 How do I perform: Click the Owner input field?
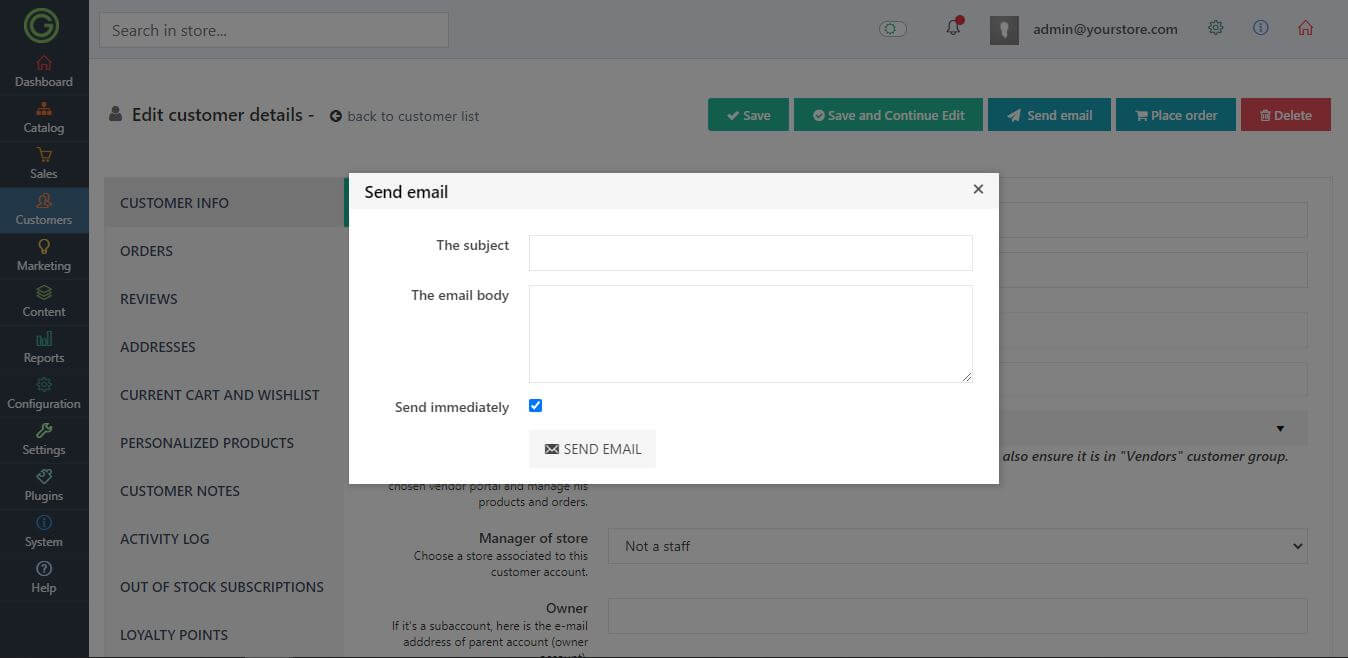[958, 616]
